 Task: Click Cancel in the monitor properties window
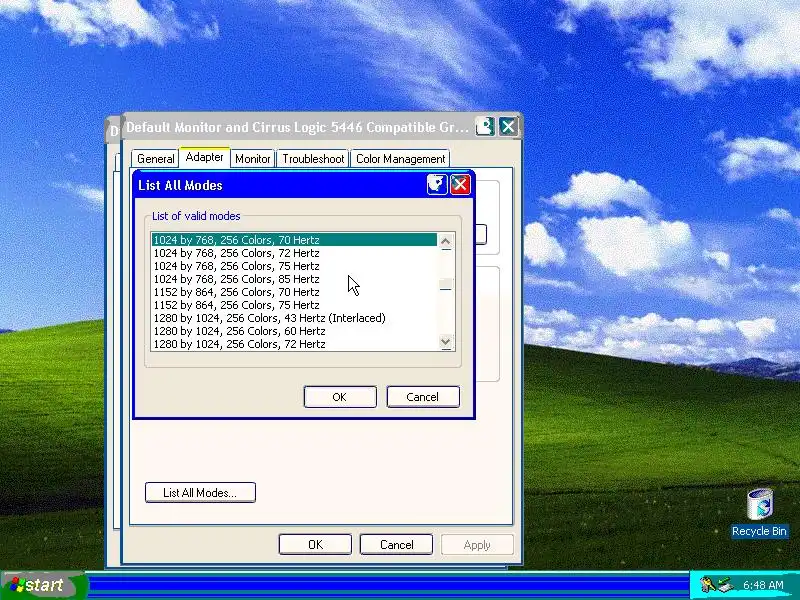[x=396, y=544]
